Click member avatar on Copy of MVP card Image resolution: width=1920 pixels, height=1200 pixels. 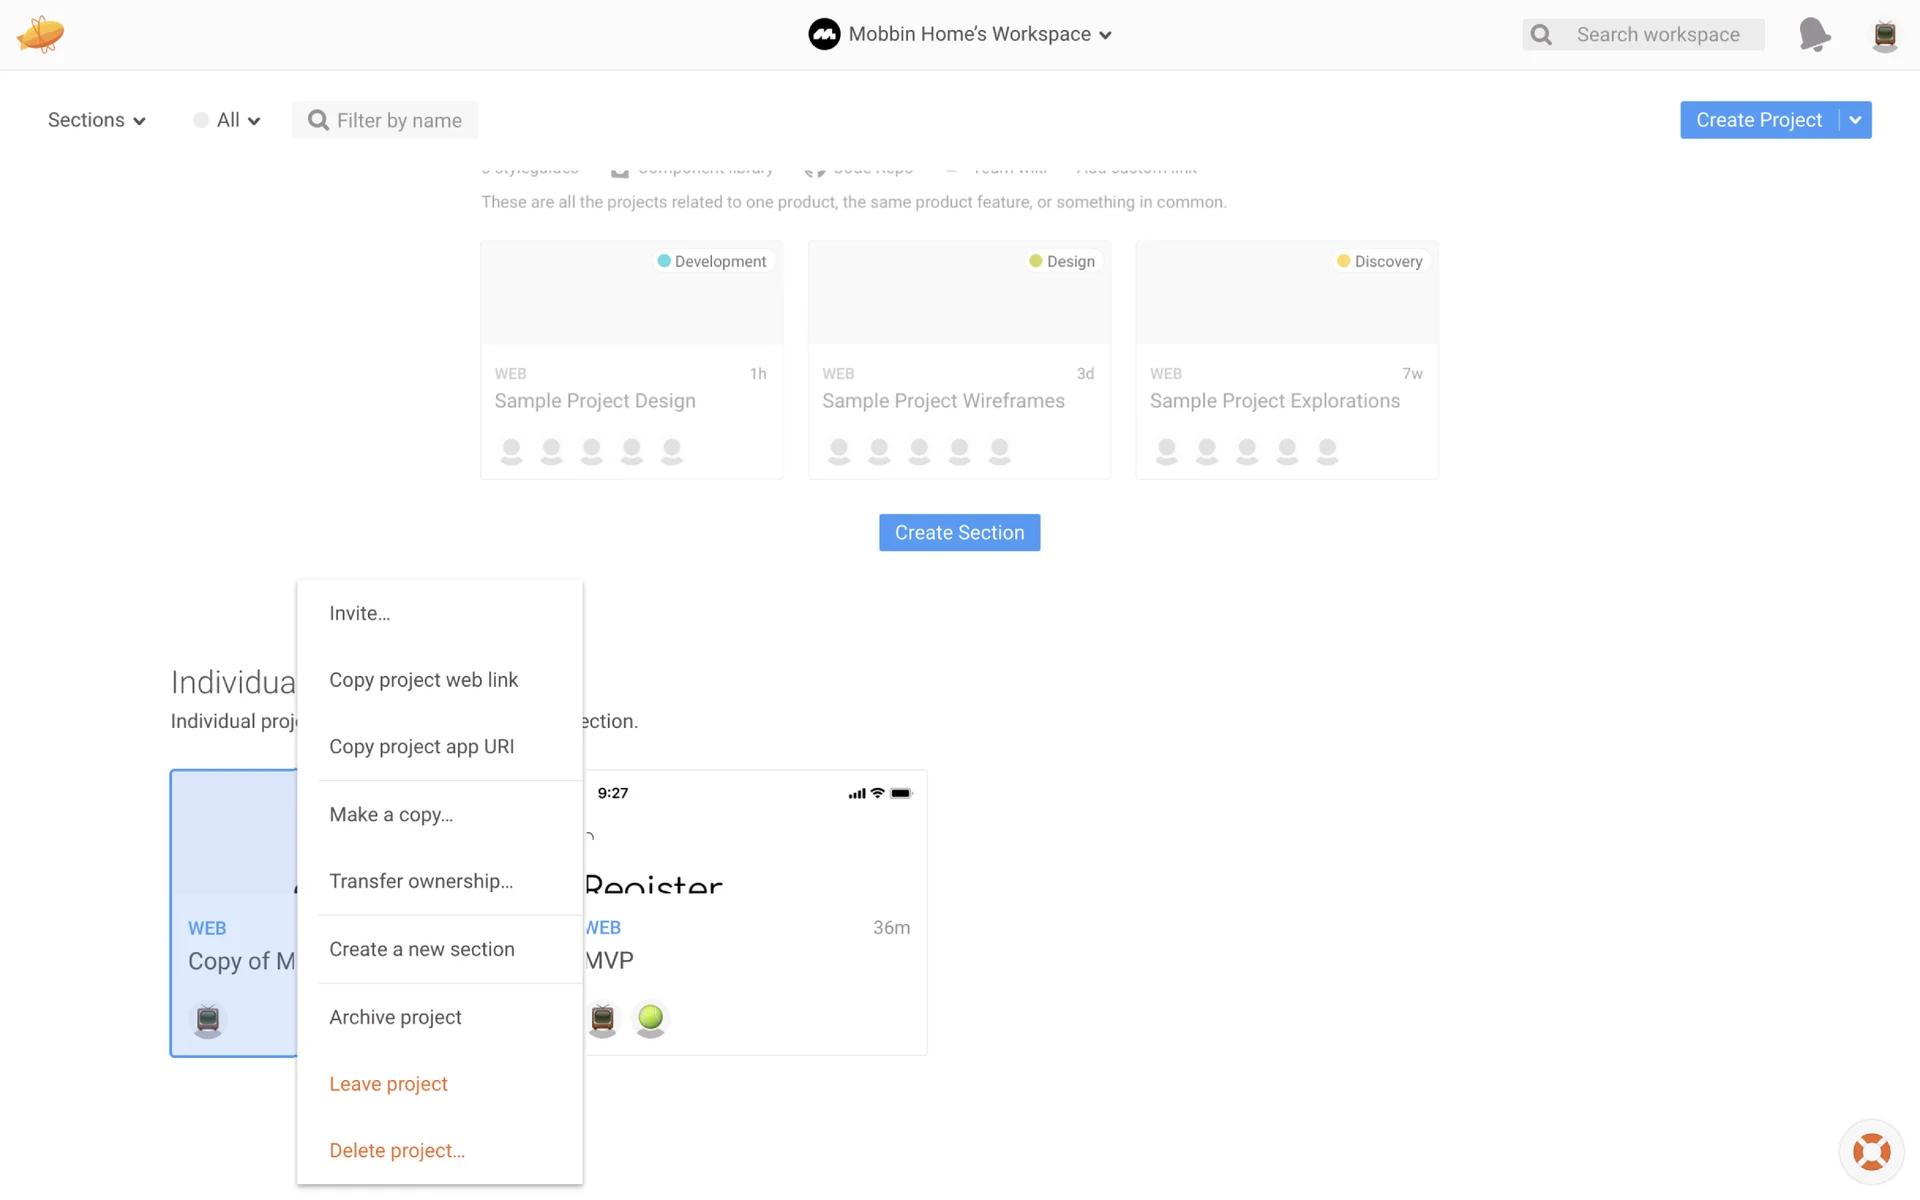point(208,1019)
